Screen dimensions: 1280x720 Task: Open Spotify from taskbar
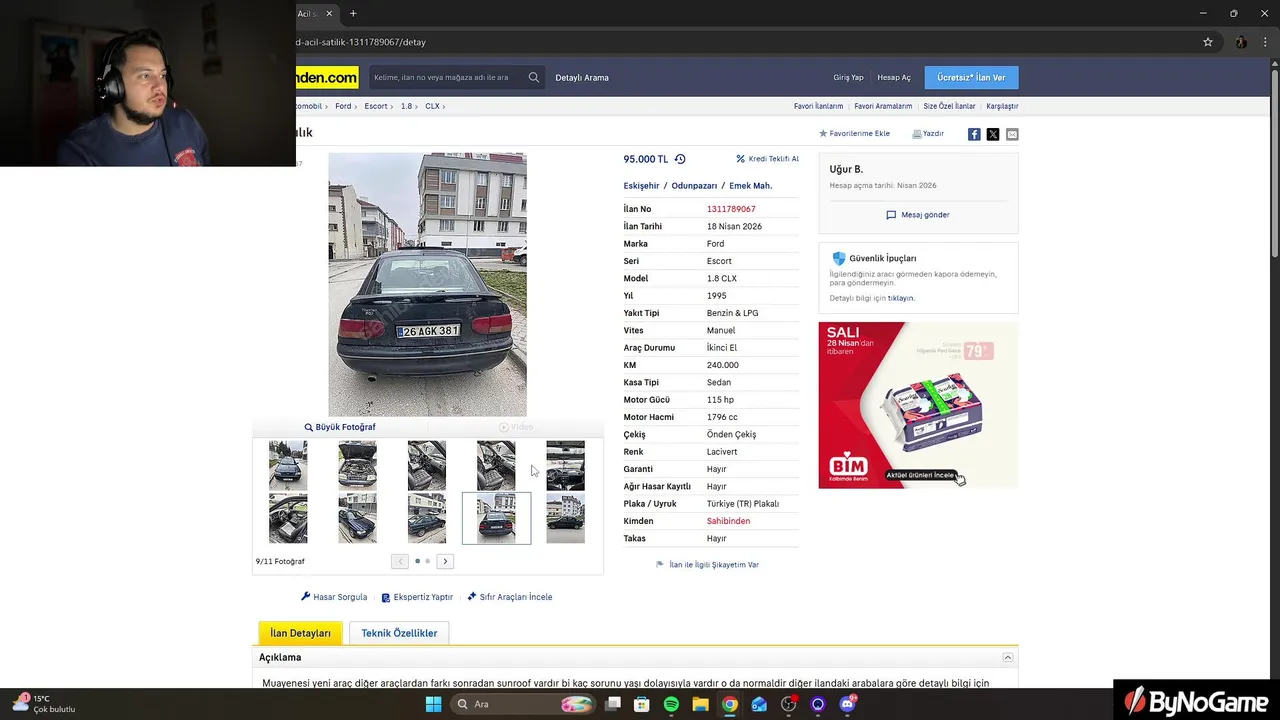671,704
